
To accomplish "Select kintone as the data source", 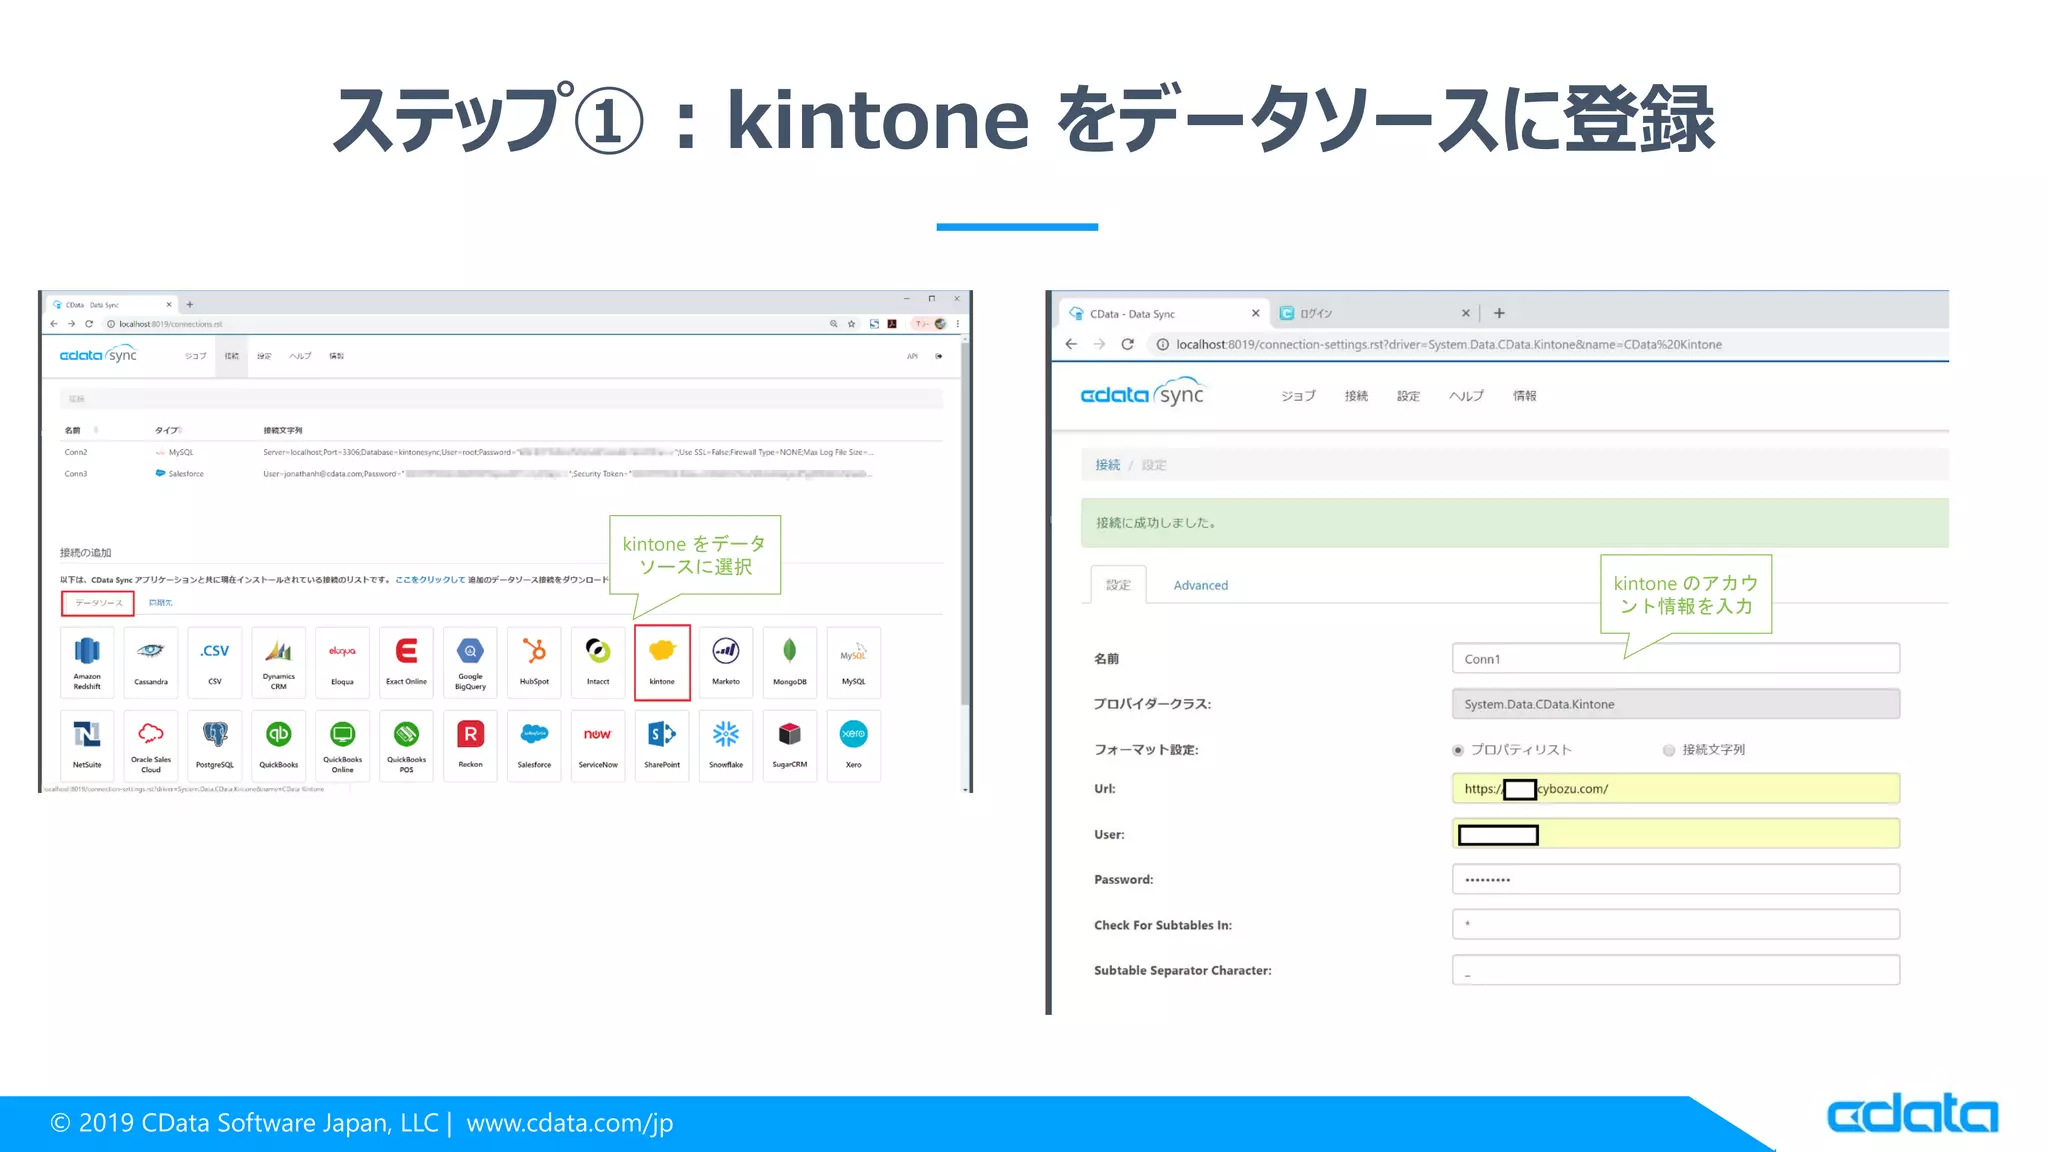I will (662, 663).
